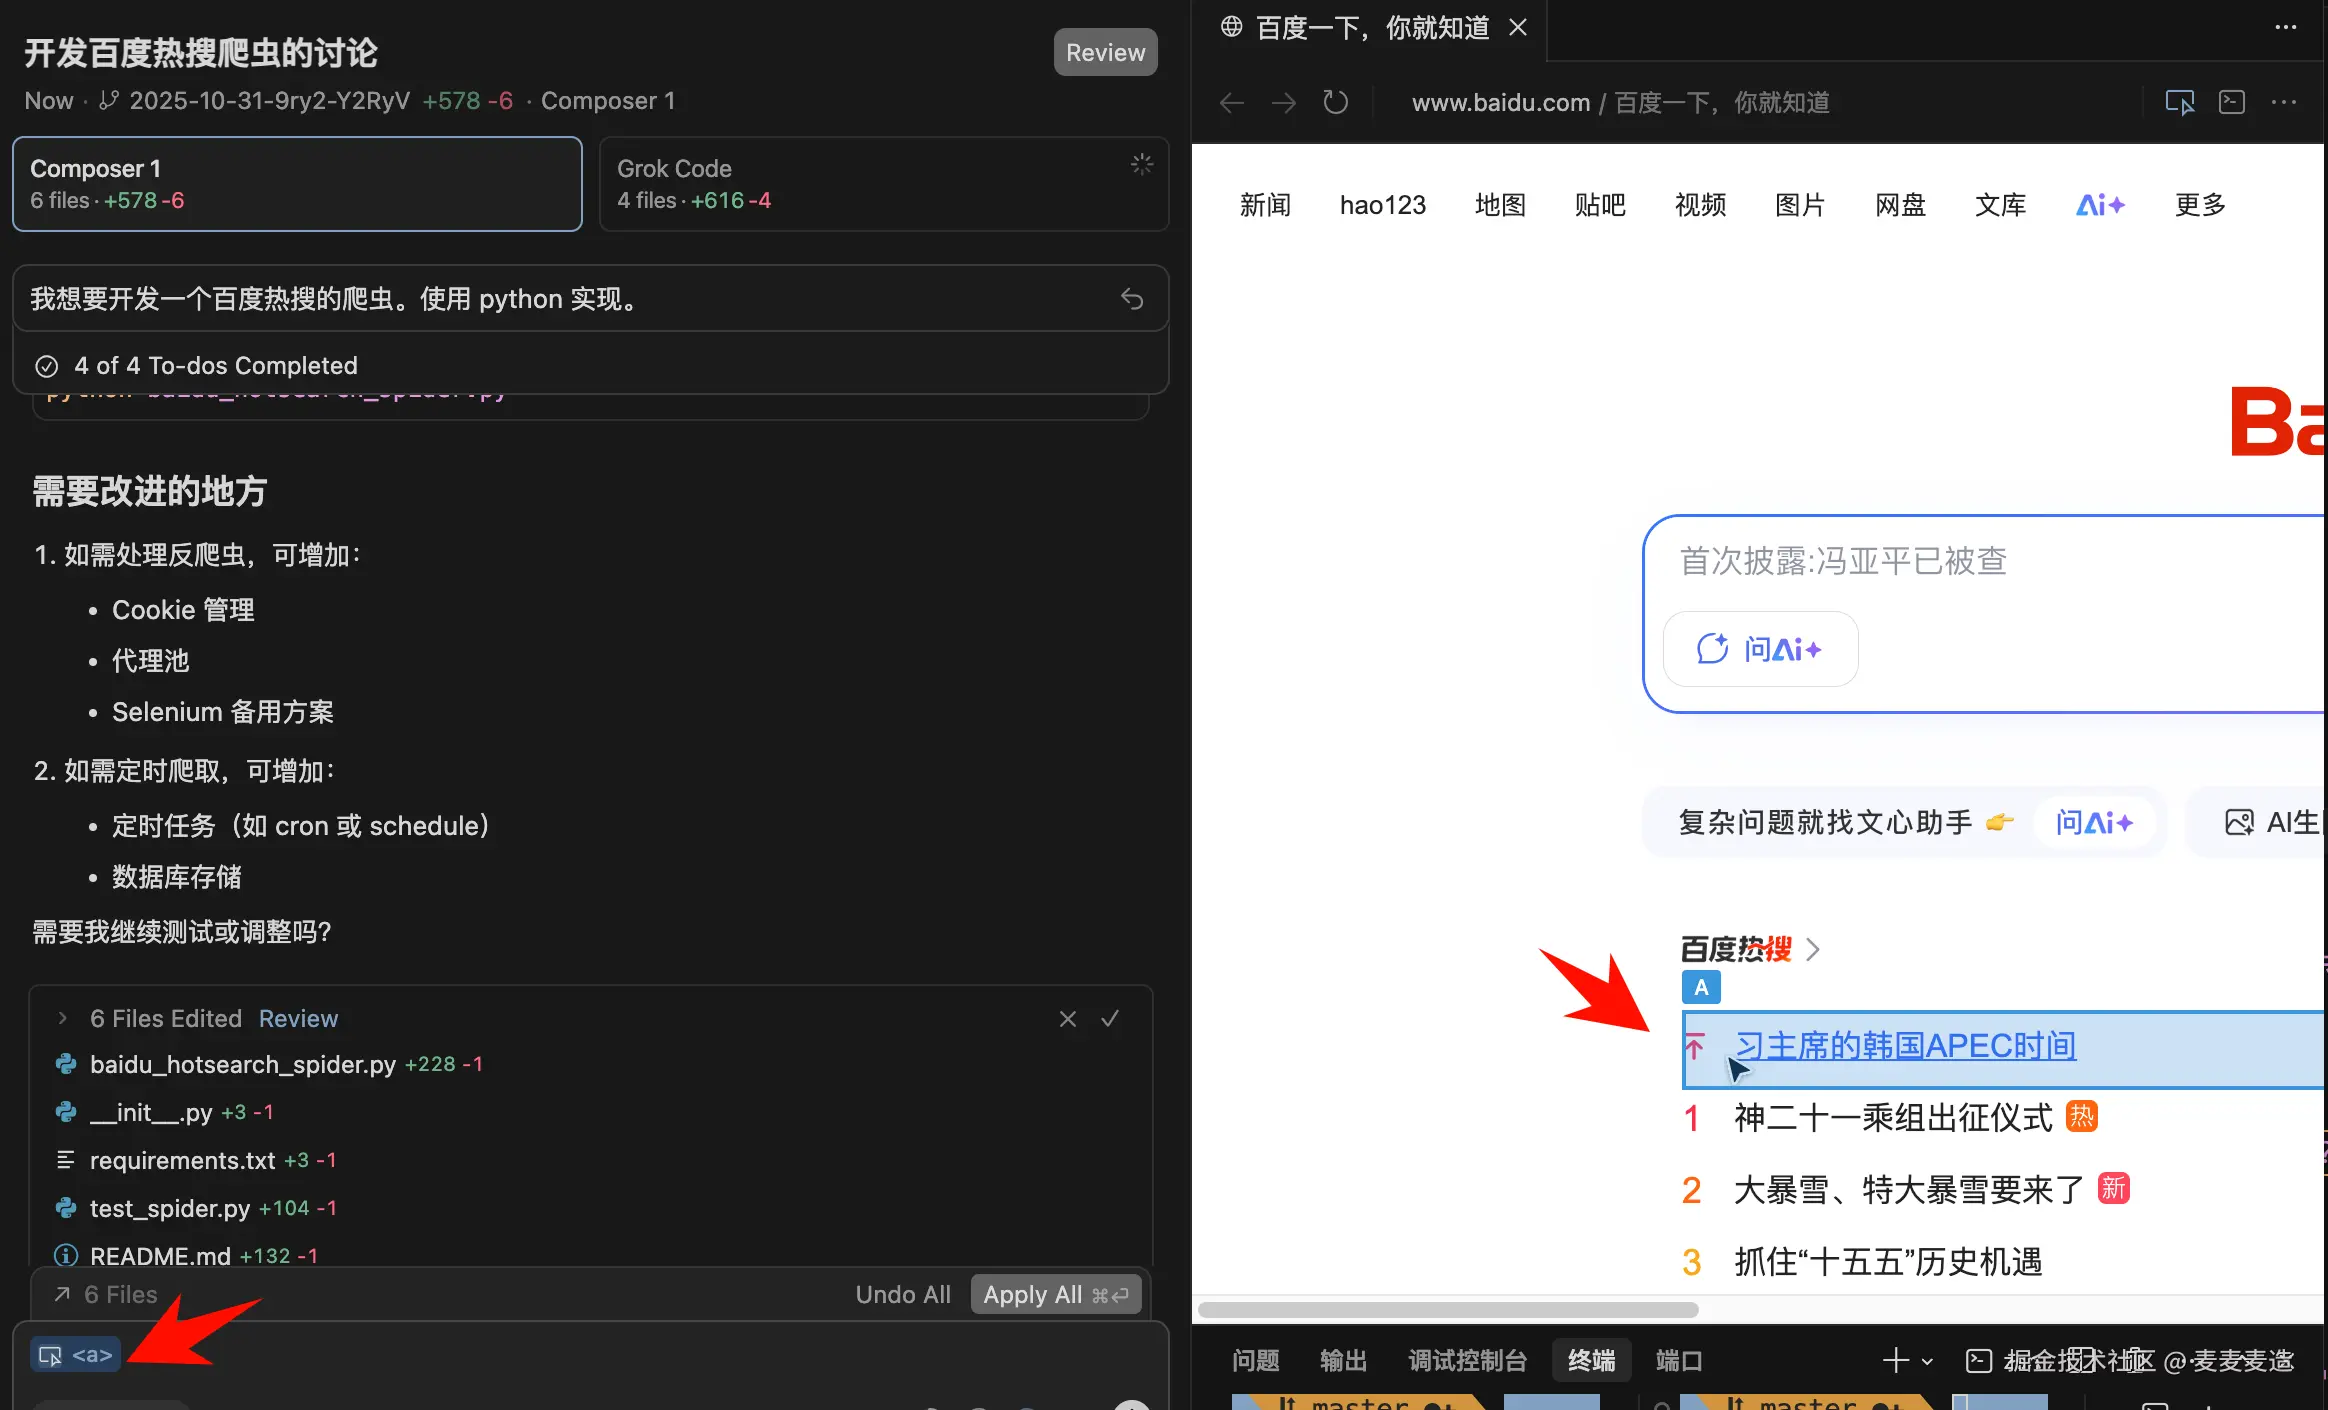Viewport: 2328px width, 1410px height.
Task: Accept all file edits via the checkmark
Action: 1110,1018
